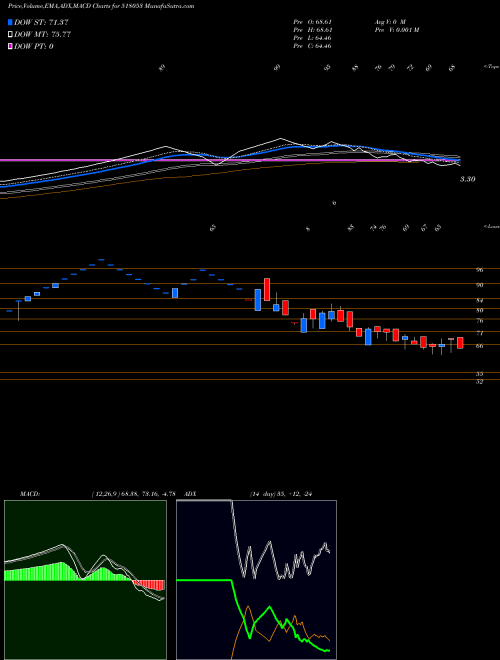Click the 'Pre L: 64.46' value

[x=312, y=38]
